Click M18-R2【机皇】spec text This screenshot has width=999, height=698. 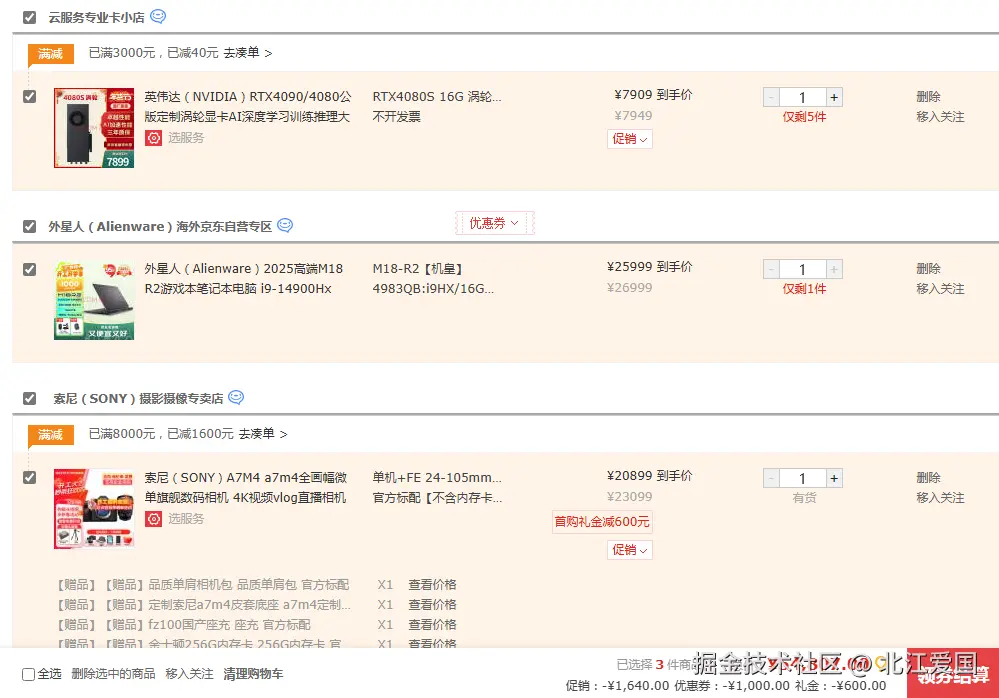click(418, 268)
